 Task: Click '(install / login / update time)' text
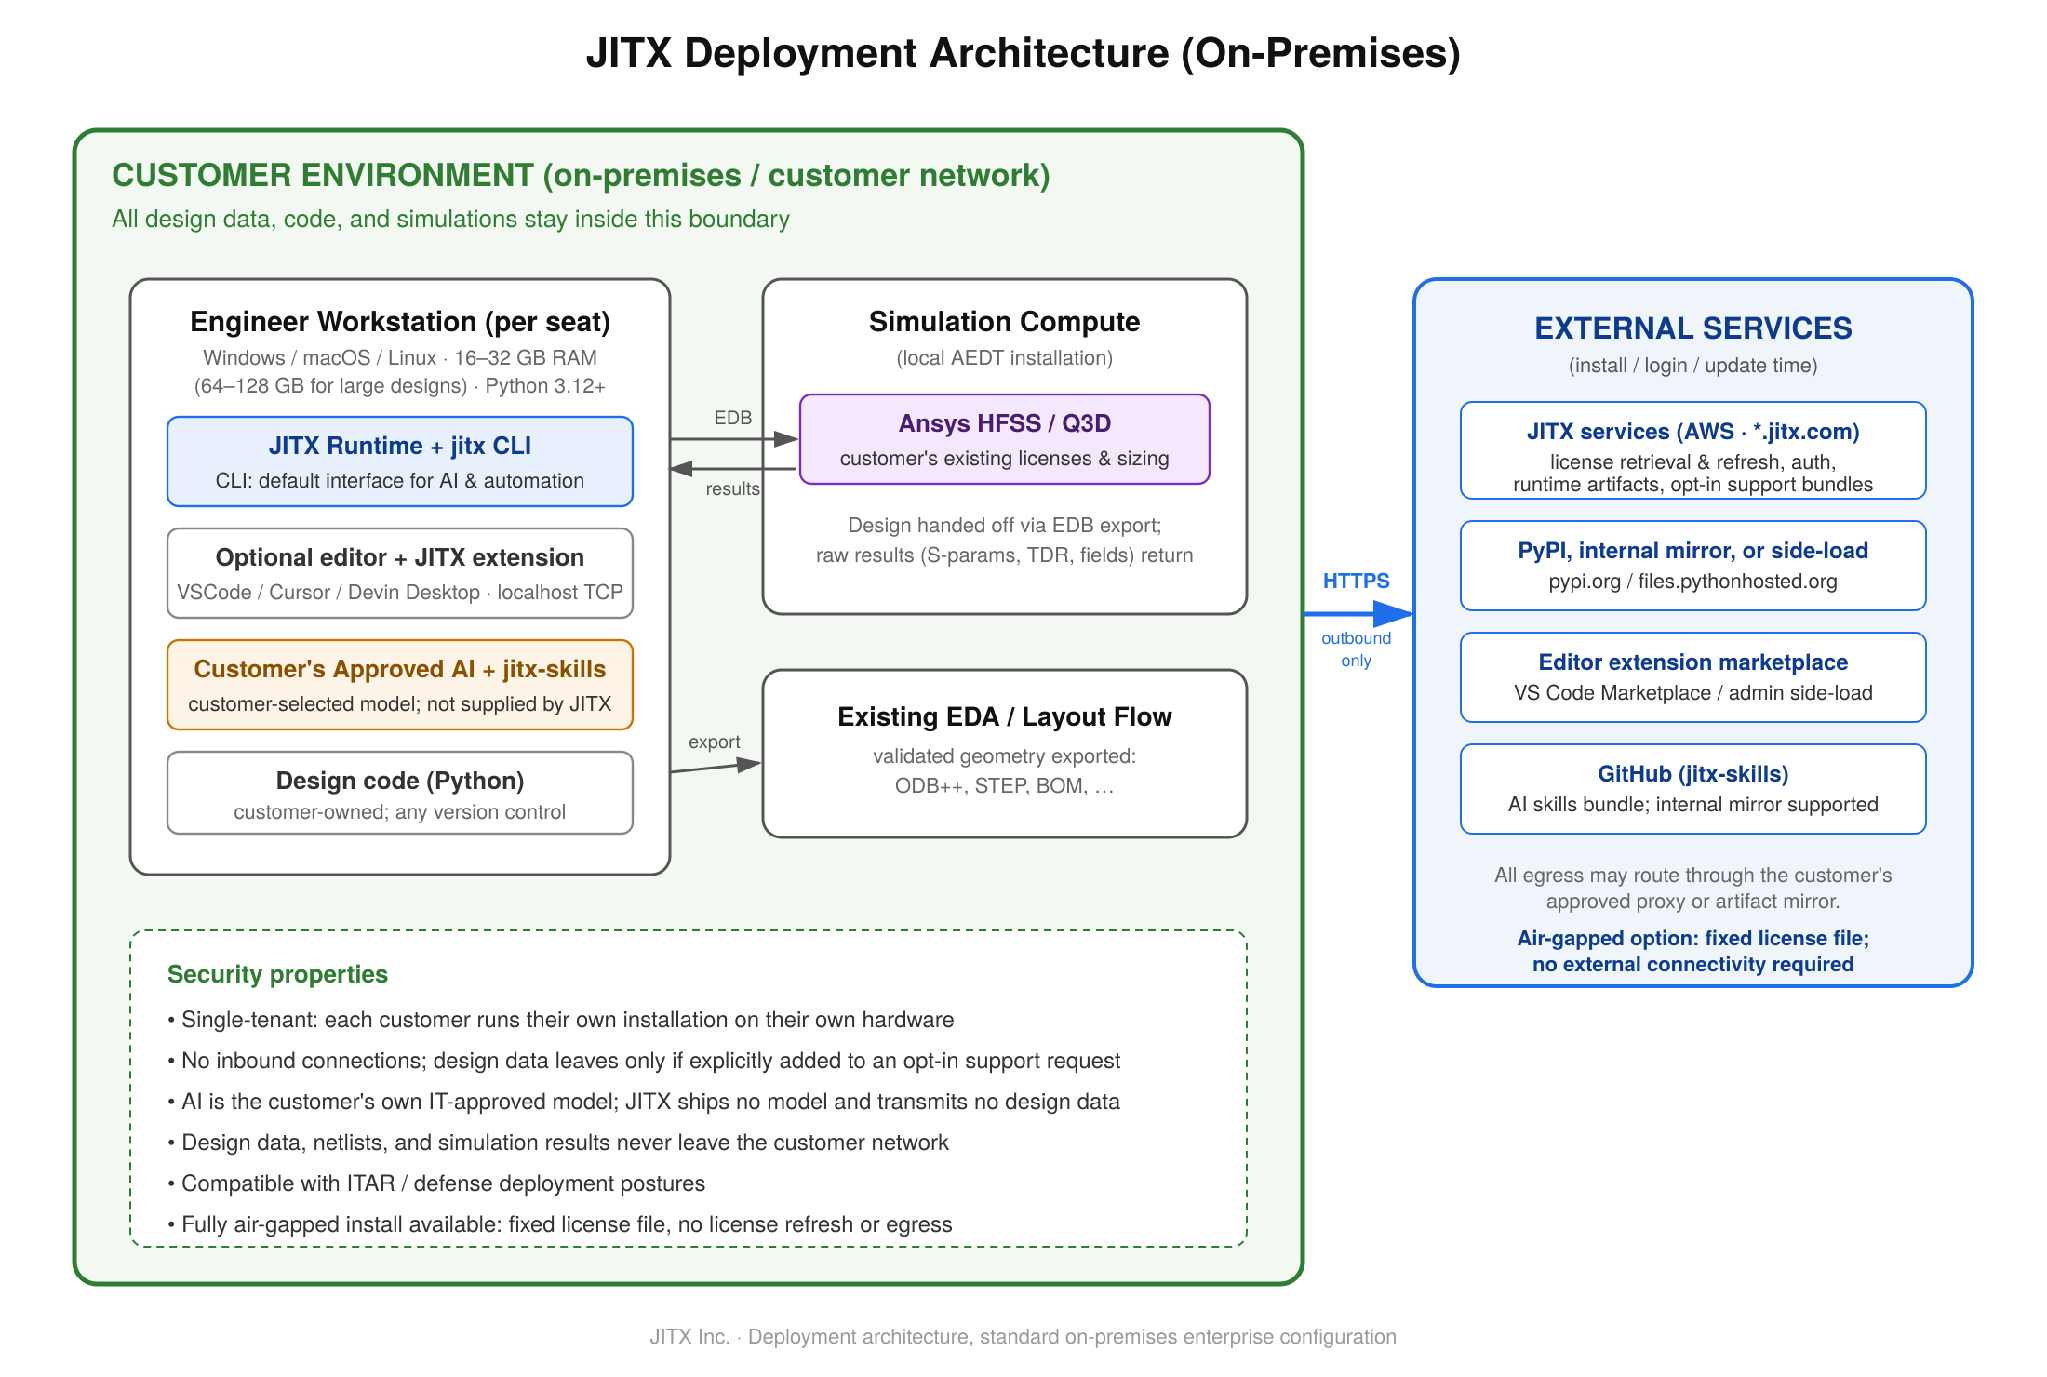tap(1693, 365)
